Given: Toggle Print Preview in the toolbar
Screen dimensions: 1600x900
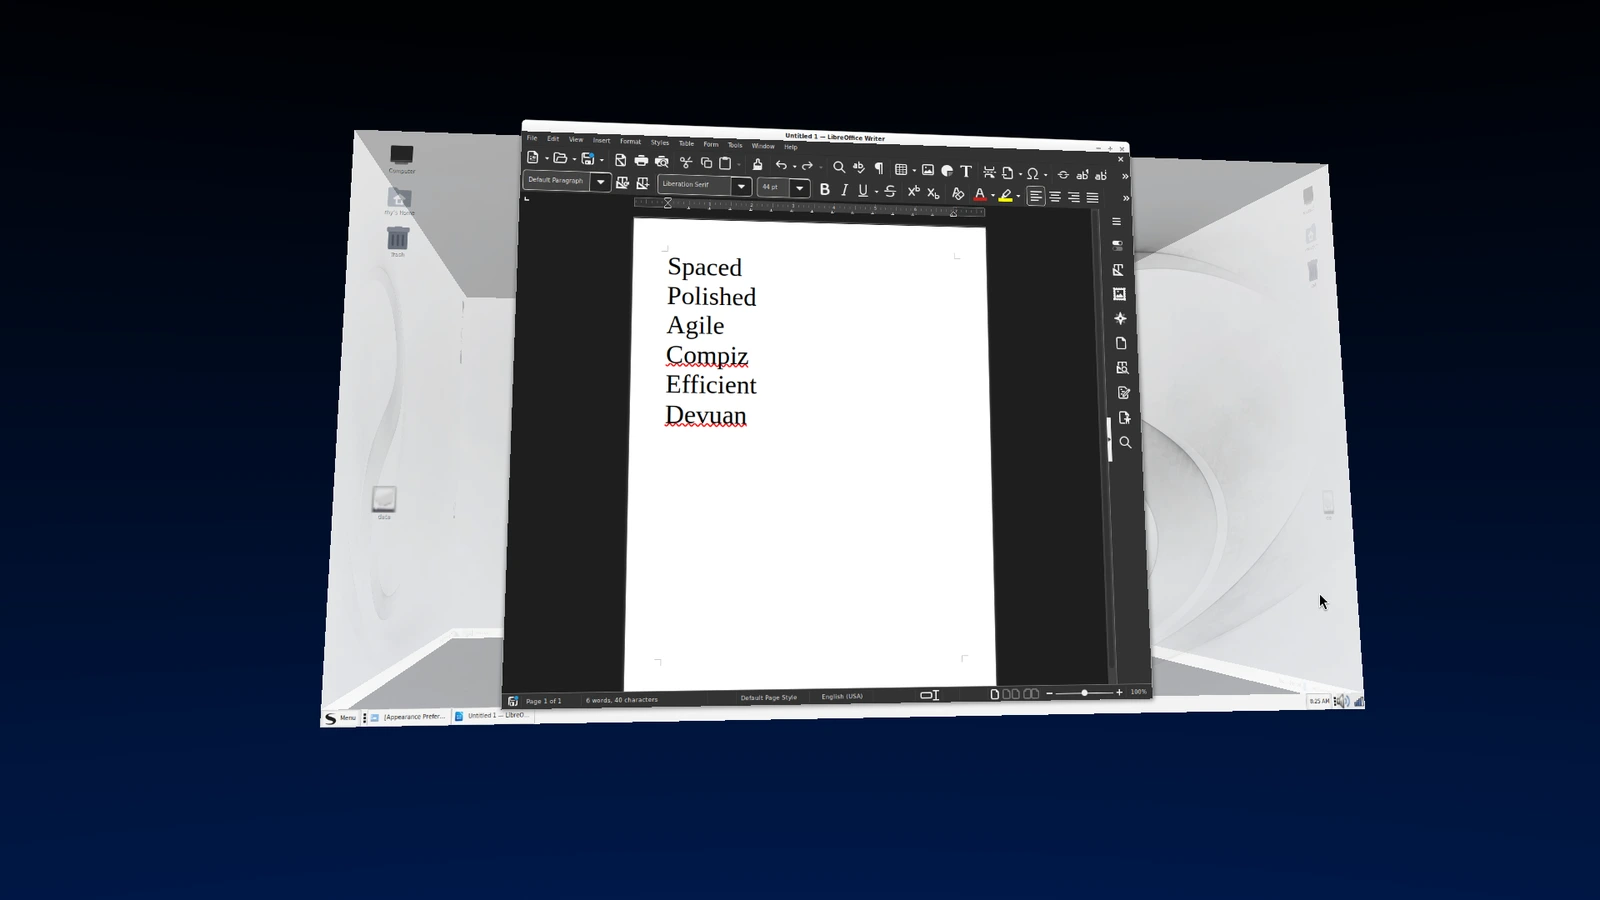Looking at the screenshot, I should [x=661, y=161].
